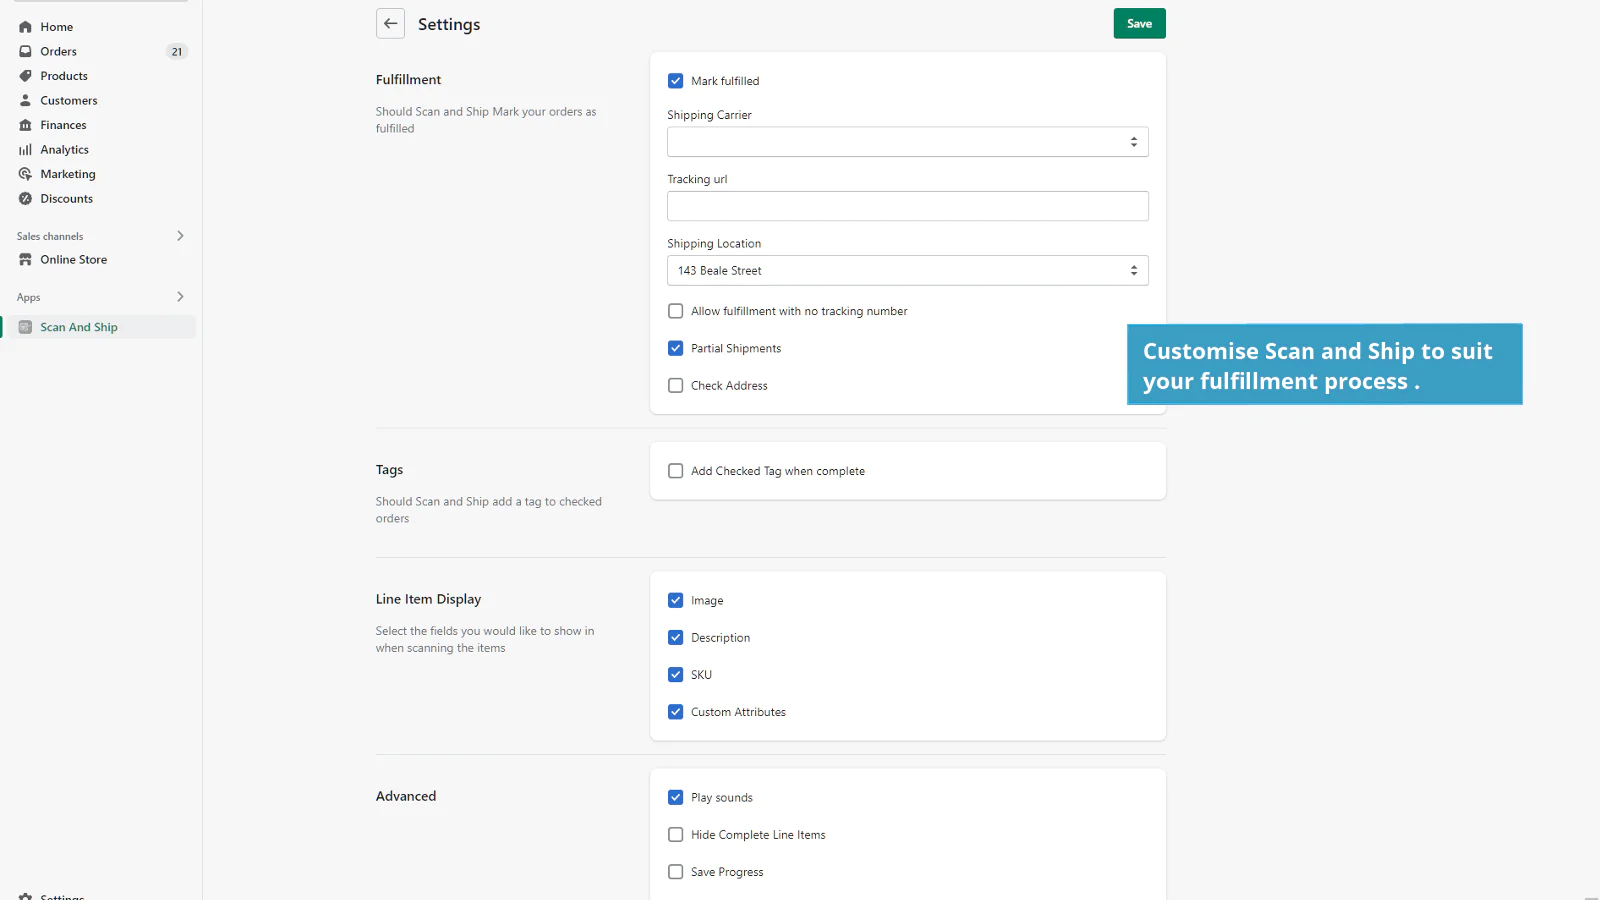Expand the Sales channels section
Image resolution: width=1600 pixels, height=900 pixels.
click(180, 236)
